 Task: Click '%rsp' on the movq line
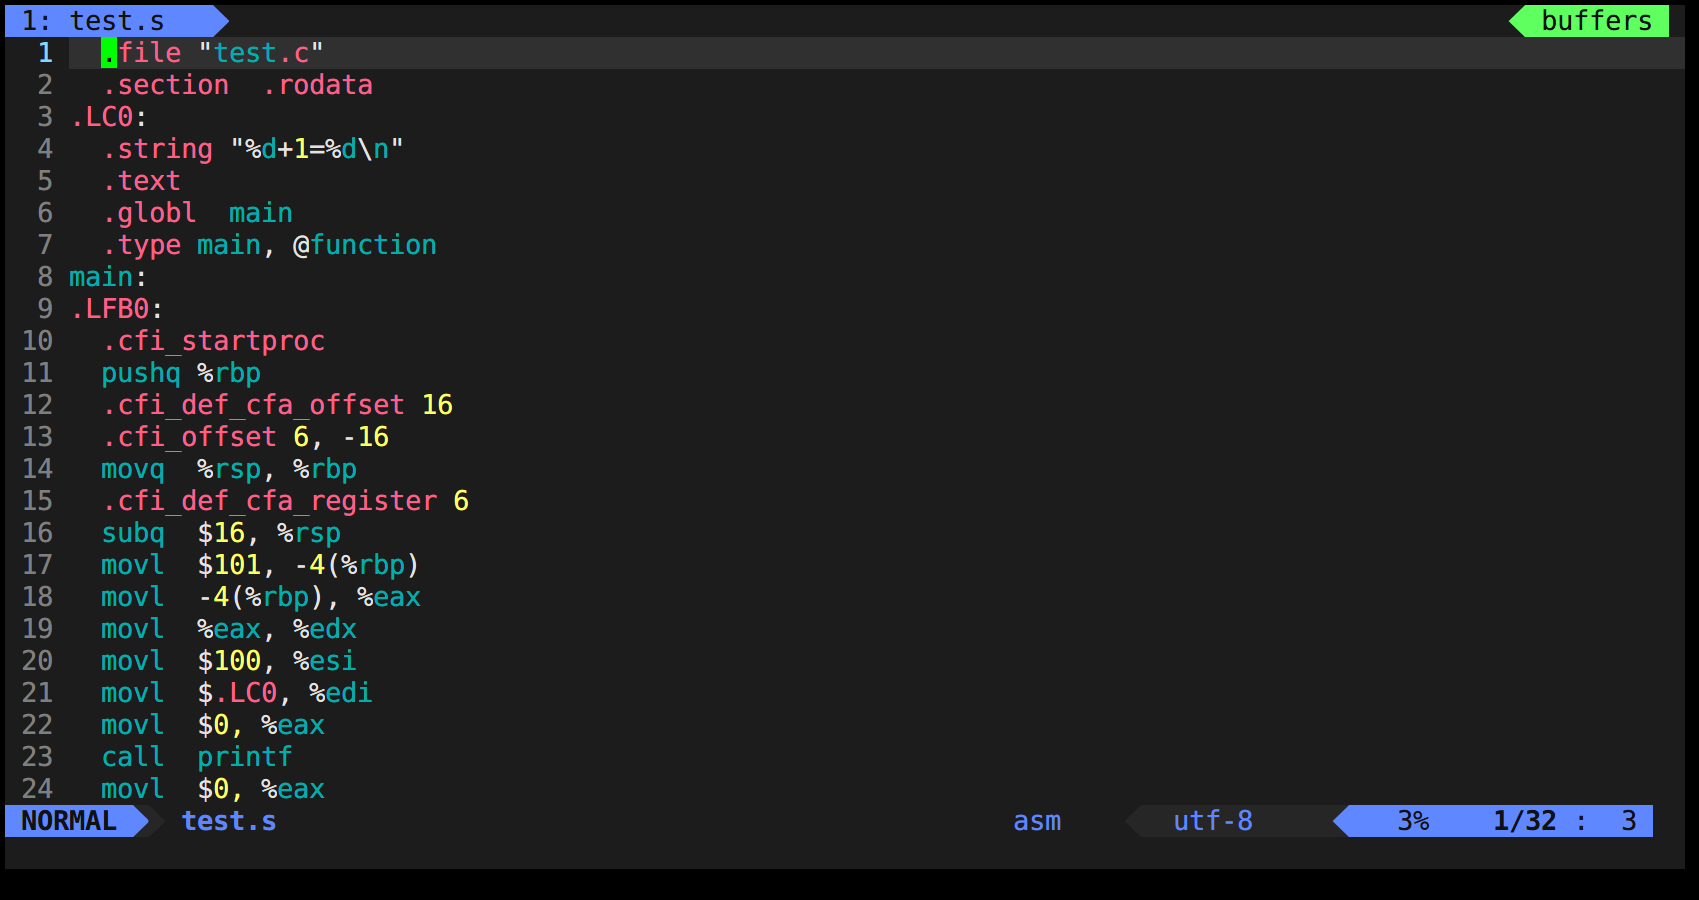point(229,469)
